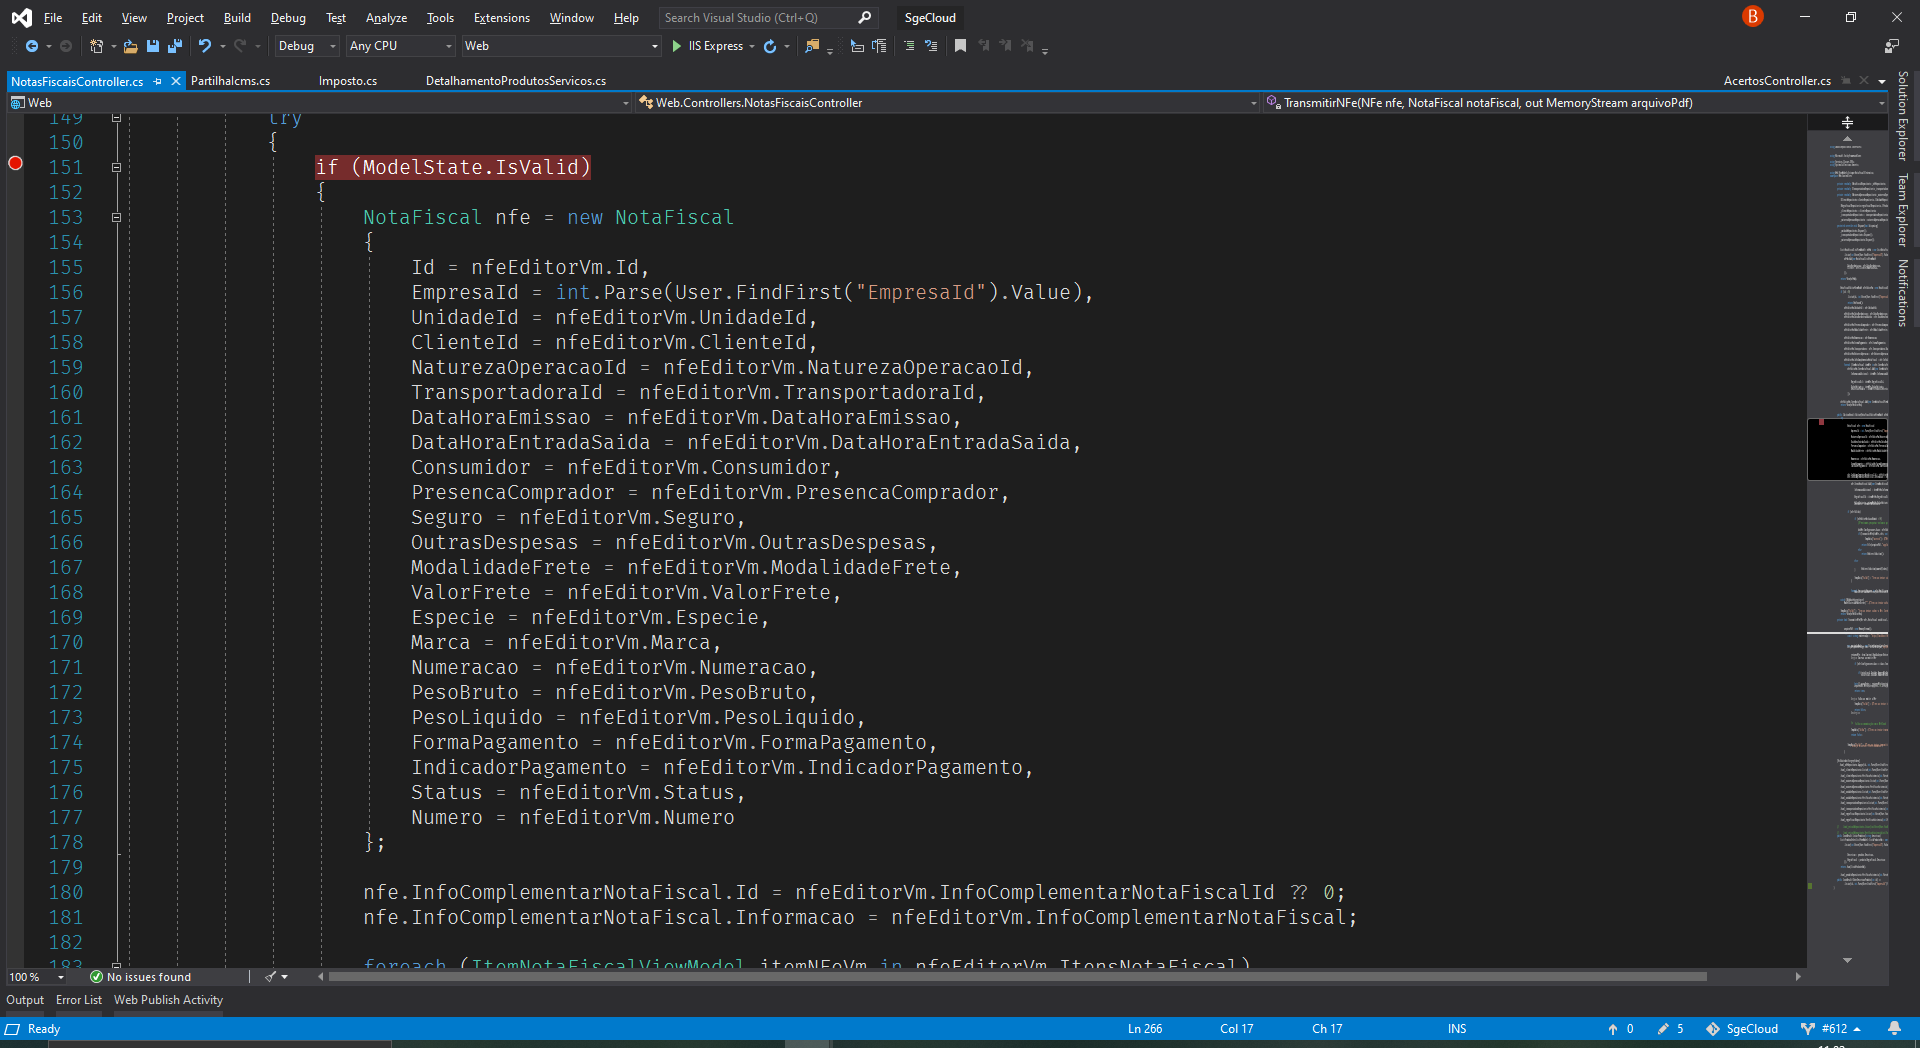Open the notifications bell in the status bar
This screenshot has width=1920, height=1048.
click(1894, 1028)
